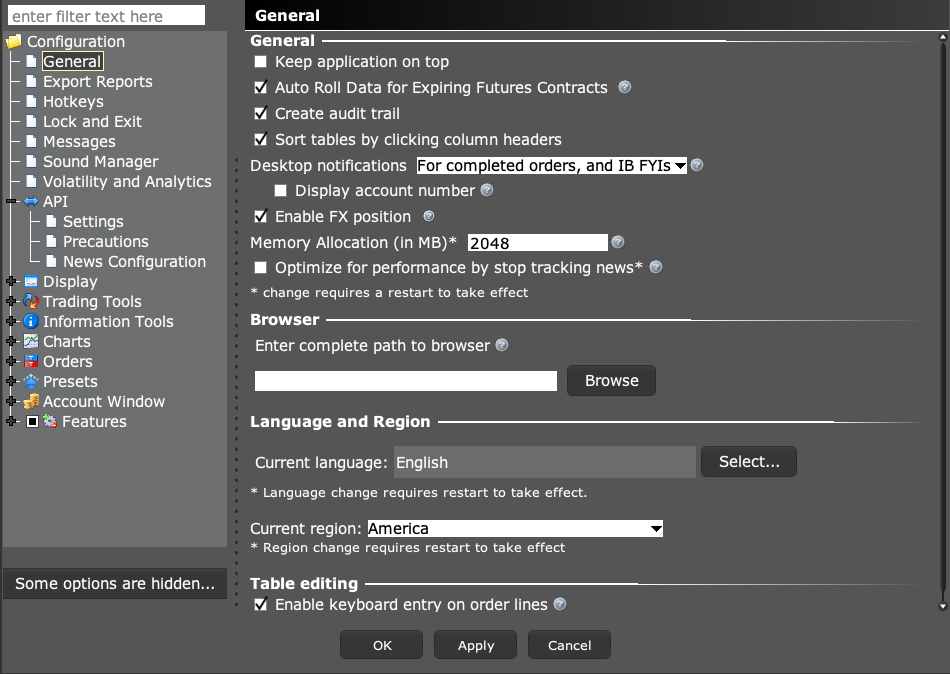Click the Charts graph icon
Image resolution: width=950 pixels, height=674 pixels.
pyautogui.click(x=31, y=341)
